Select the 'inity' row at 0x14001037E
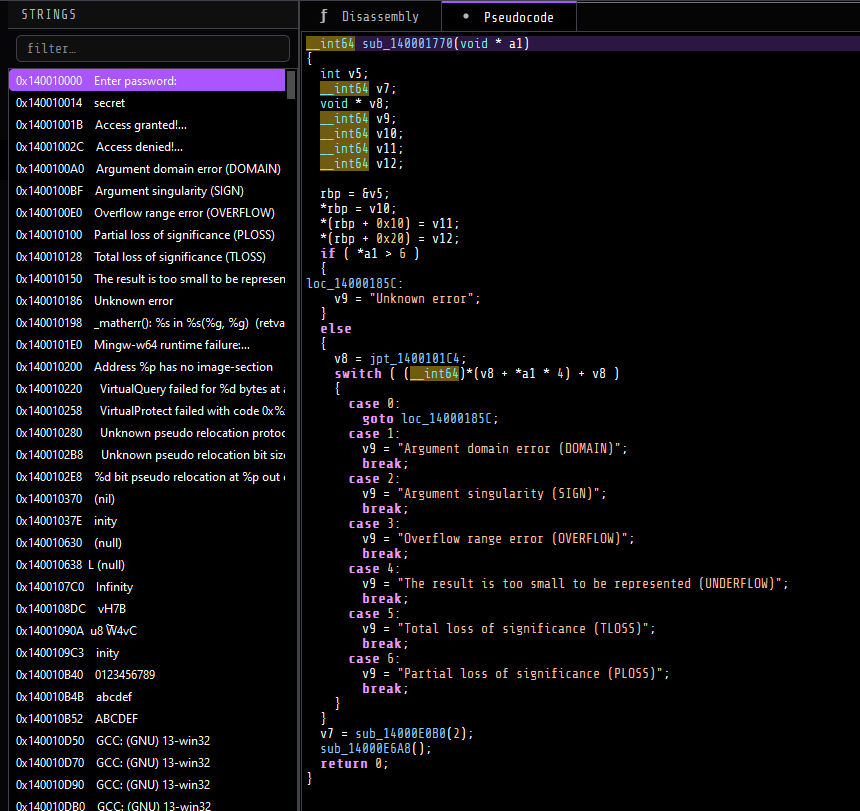Screen dimensions: 860x811 tap(147, 520)
